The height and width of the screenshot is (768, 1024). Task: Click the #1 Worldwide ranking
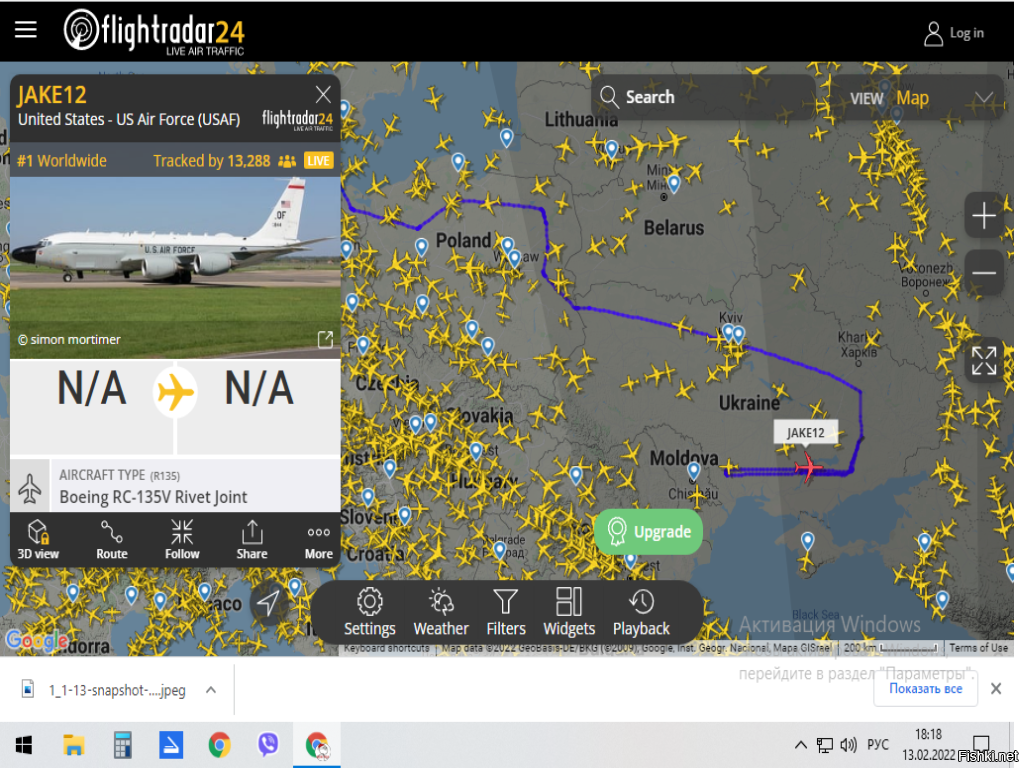(62, 161)
